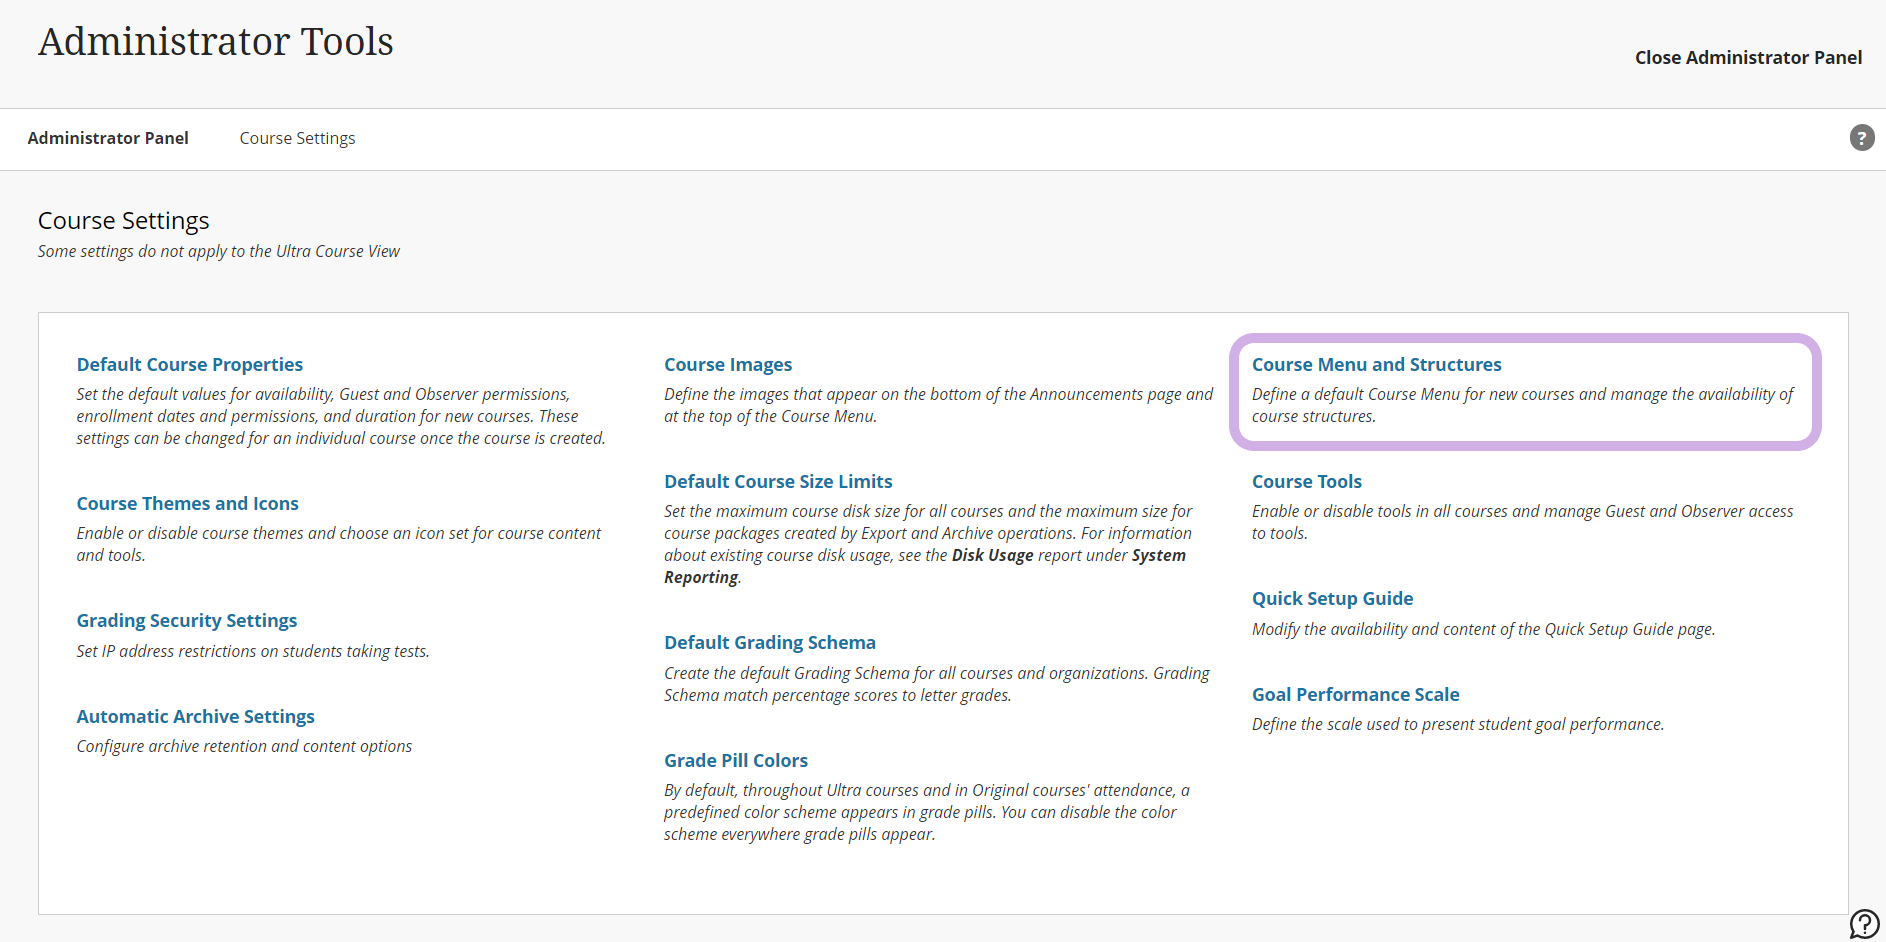The image size is (1886, 942).
Task: Click the Administrator Tools page title
Action: (215, 42)
